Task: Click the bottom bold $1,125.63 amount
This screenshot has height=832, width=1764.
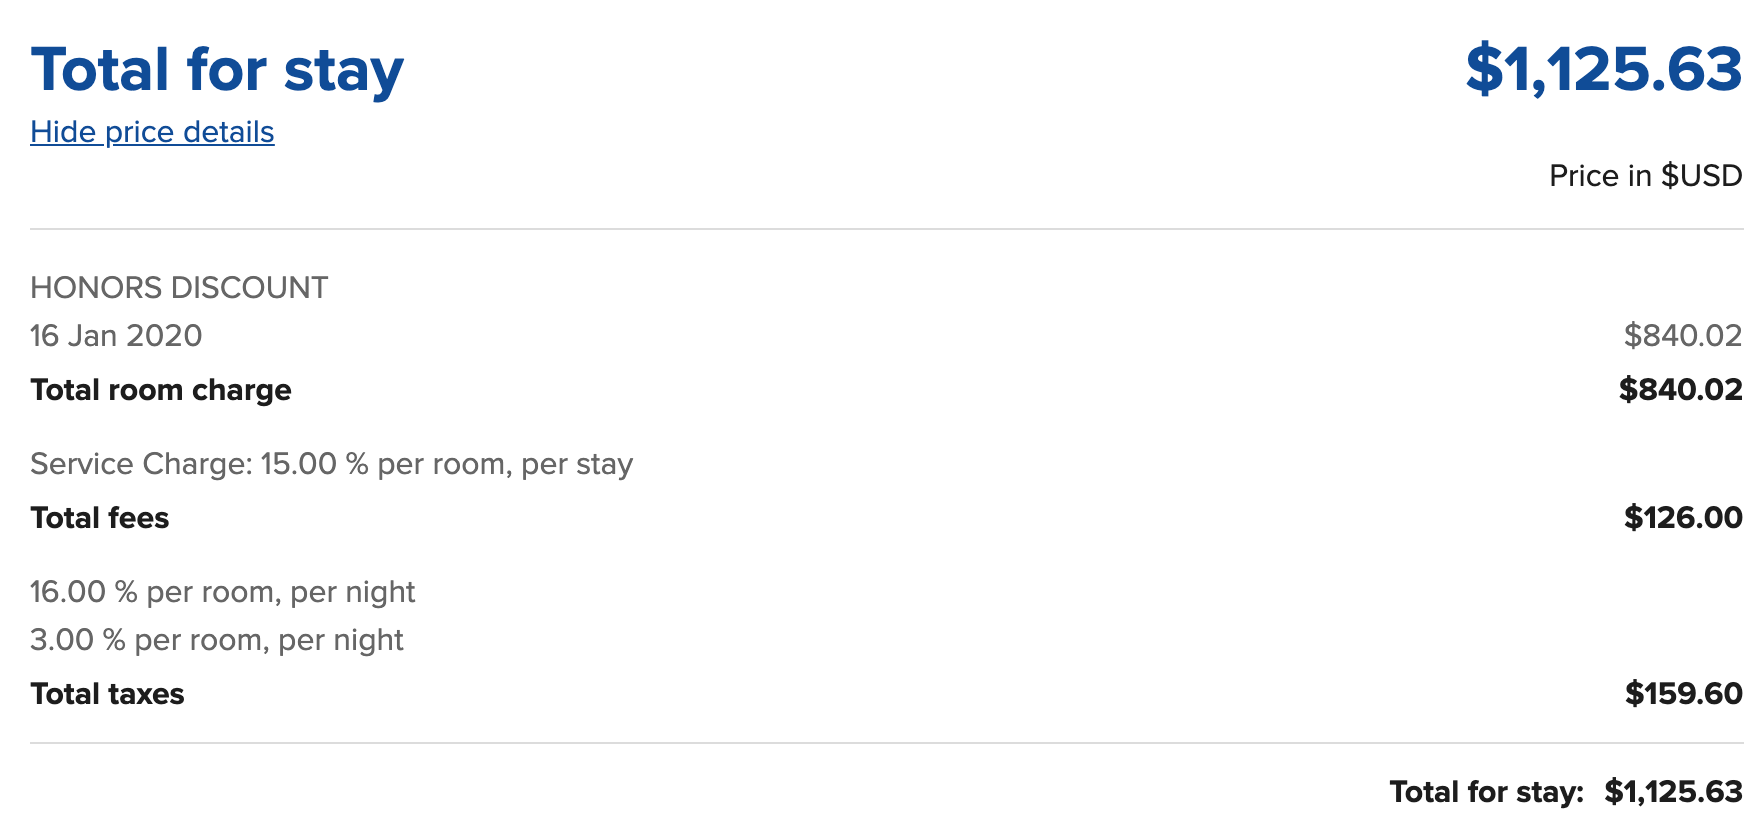Action: click(x=1673, y=792)
